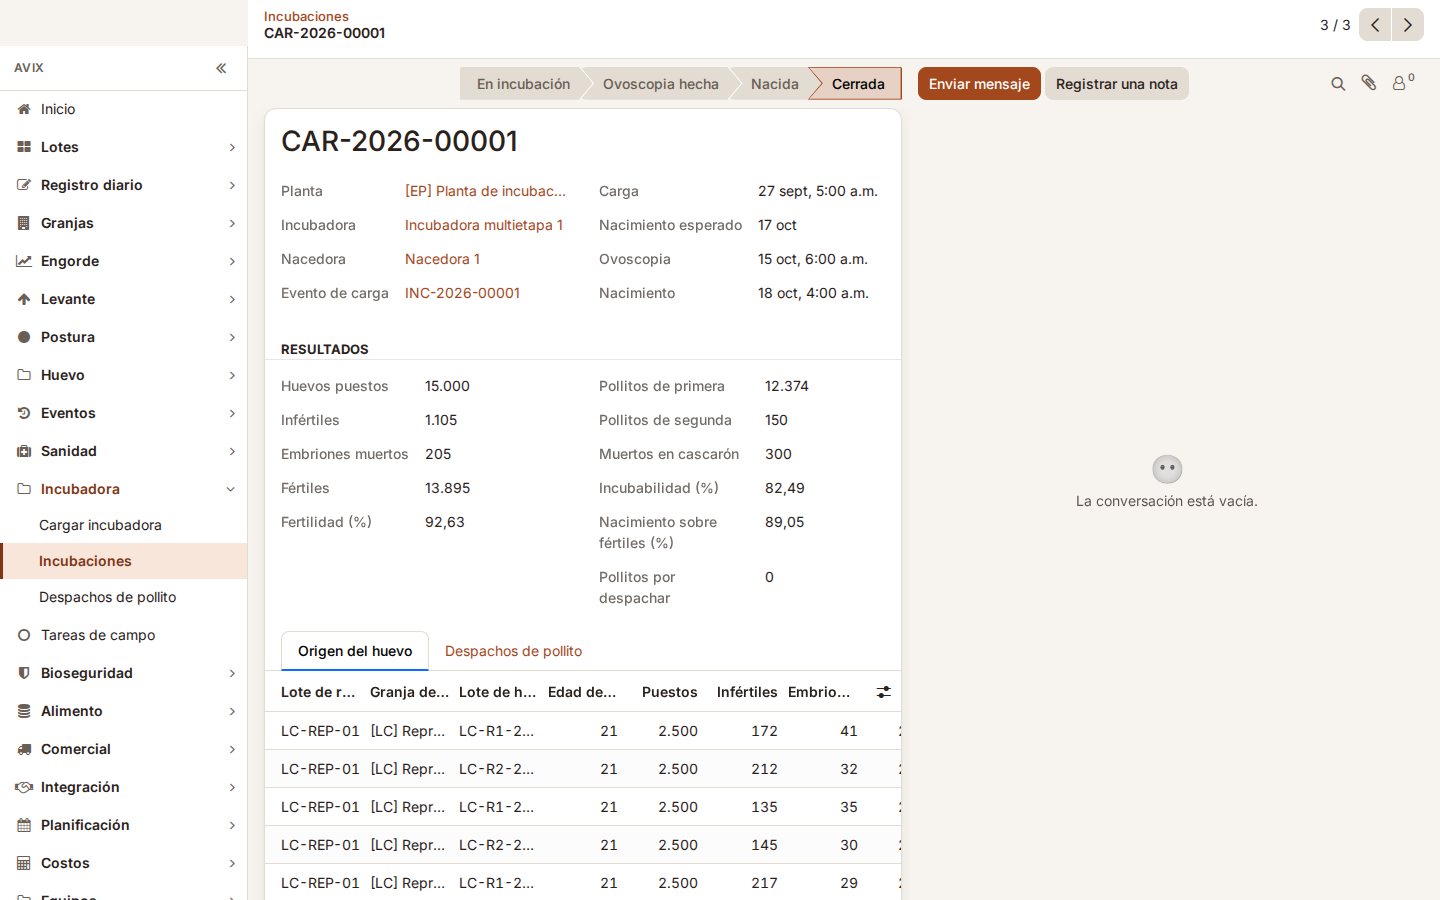The width and height of the screenshot is (1440, 900).
Task: Collapse the AVIX sidebar with double-chevron icon
Action: (221, 68)
